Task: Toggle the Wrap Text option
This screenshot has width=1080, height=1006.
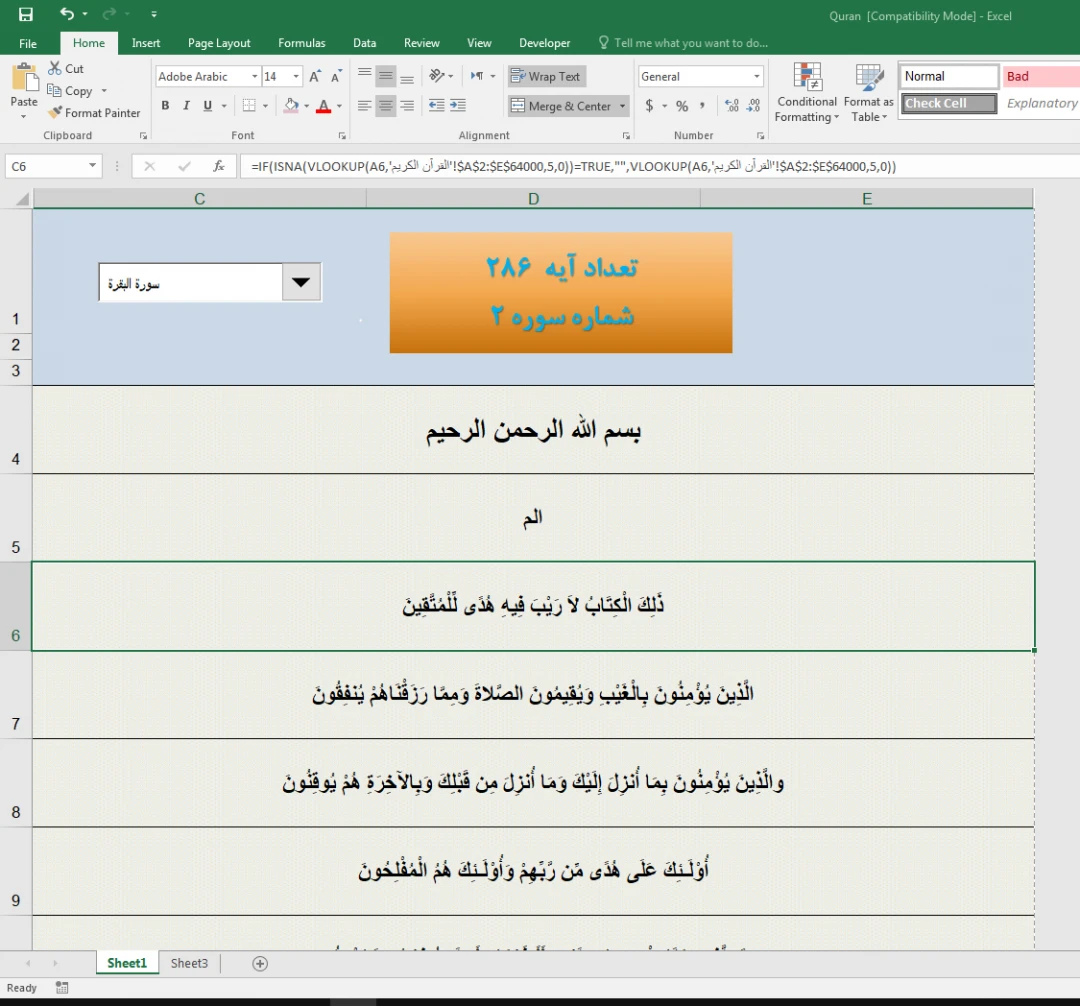Action: click(x=545, y=77)
